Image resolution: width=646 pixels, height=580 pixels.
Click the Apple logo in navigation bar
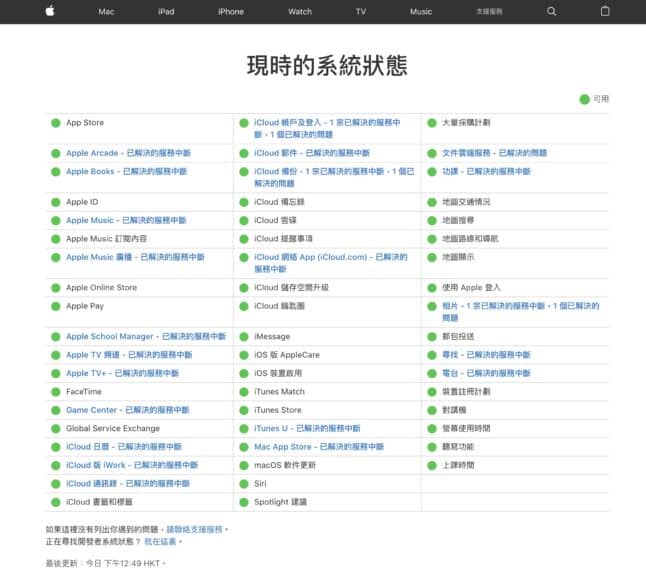point(50,11)
